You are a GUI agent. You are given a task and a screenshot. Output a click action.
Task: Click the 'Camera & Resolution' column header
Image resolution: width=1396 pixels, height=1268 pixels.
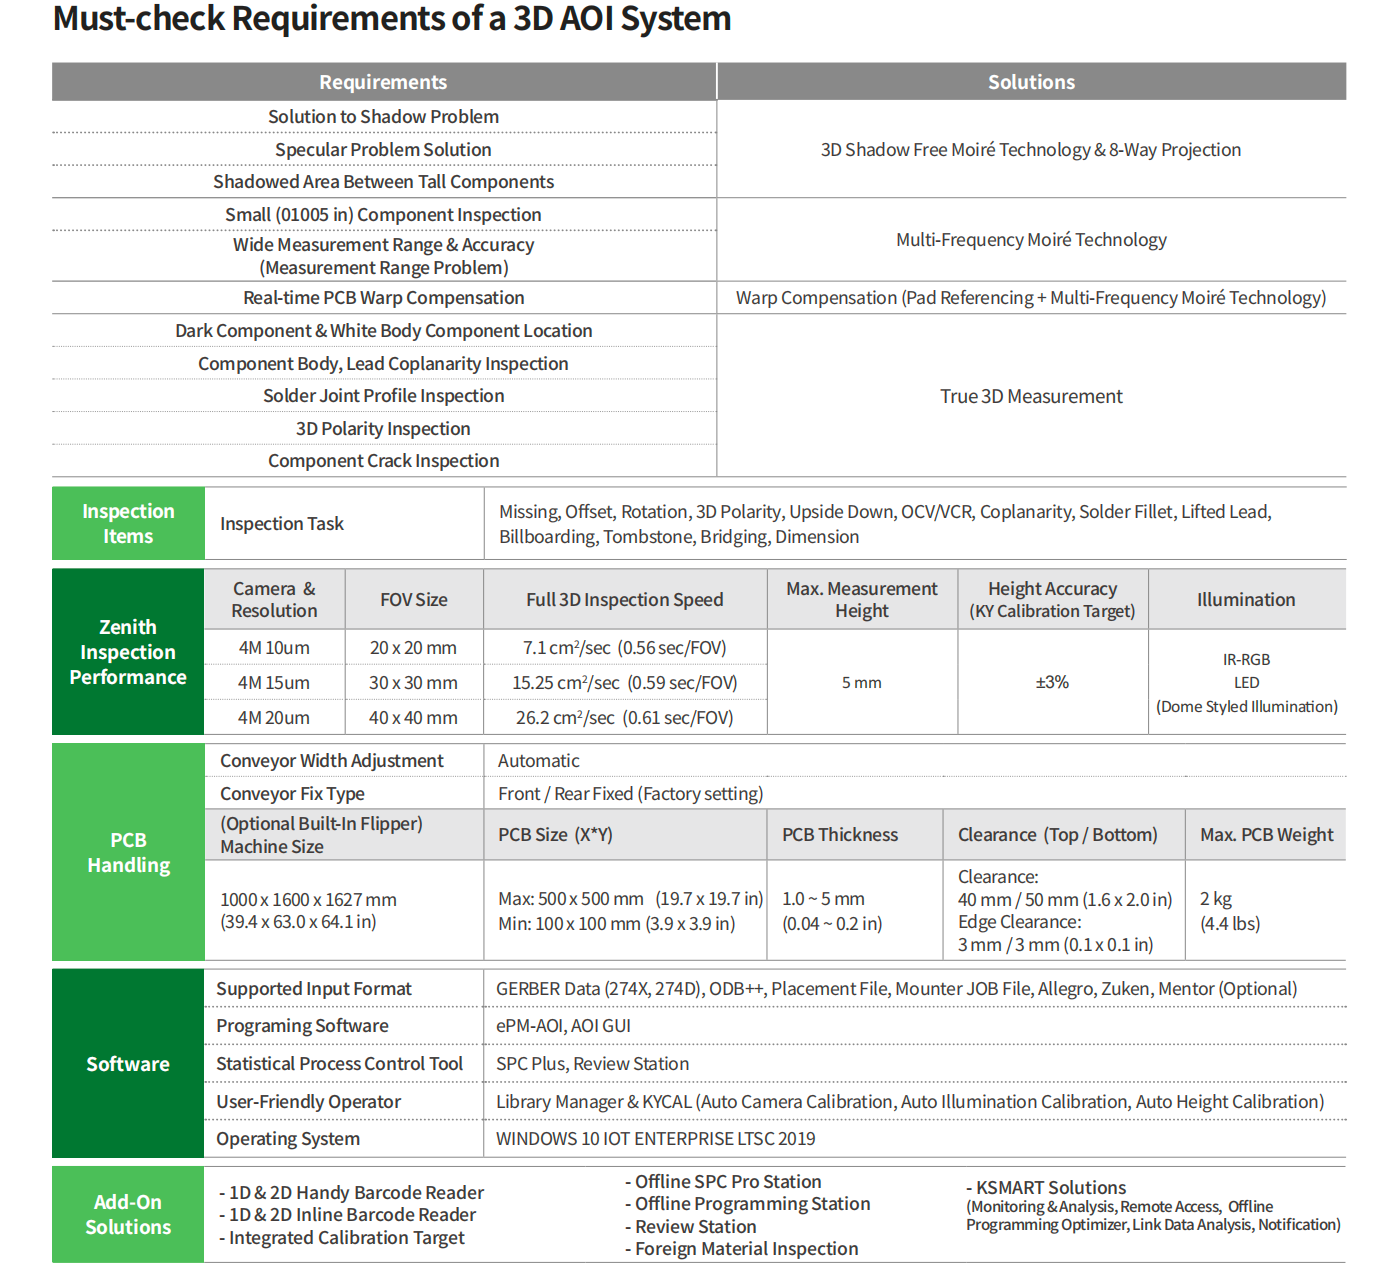[x=274, y=600]
